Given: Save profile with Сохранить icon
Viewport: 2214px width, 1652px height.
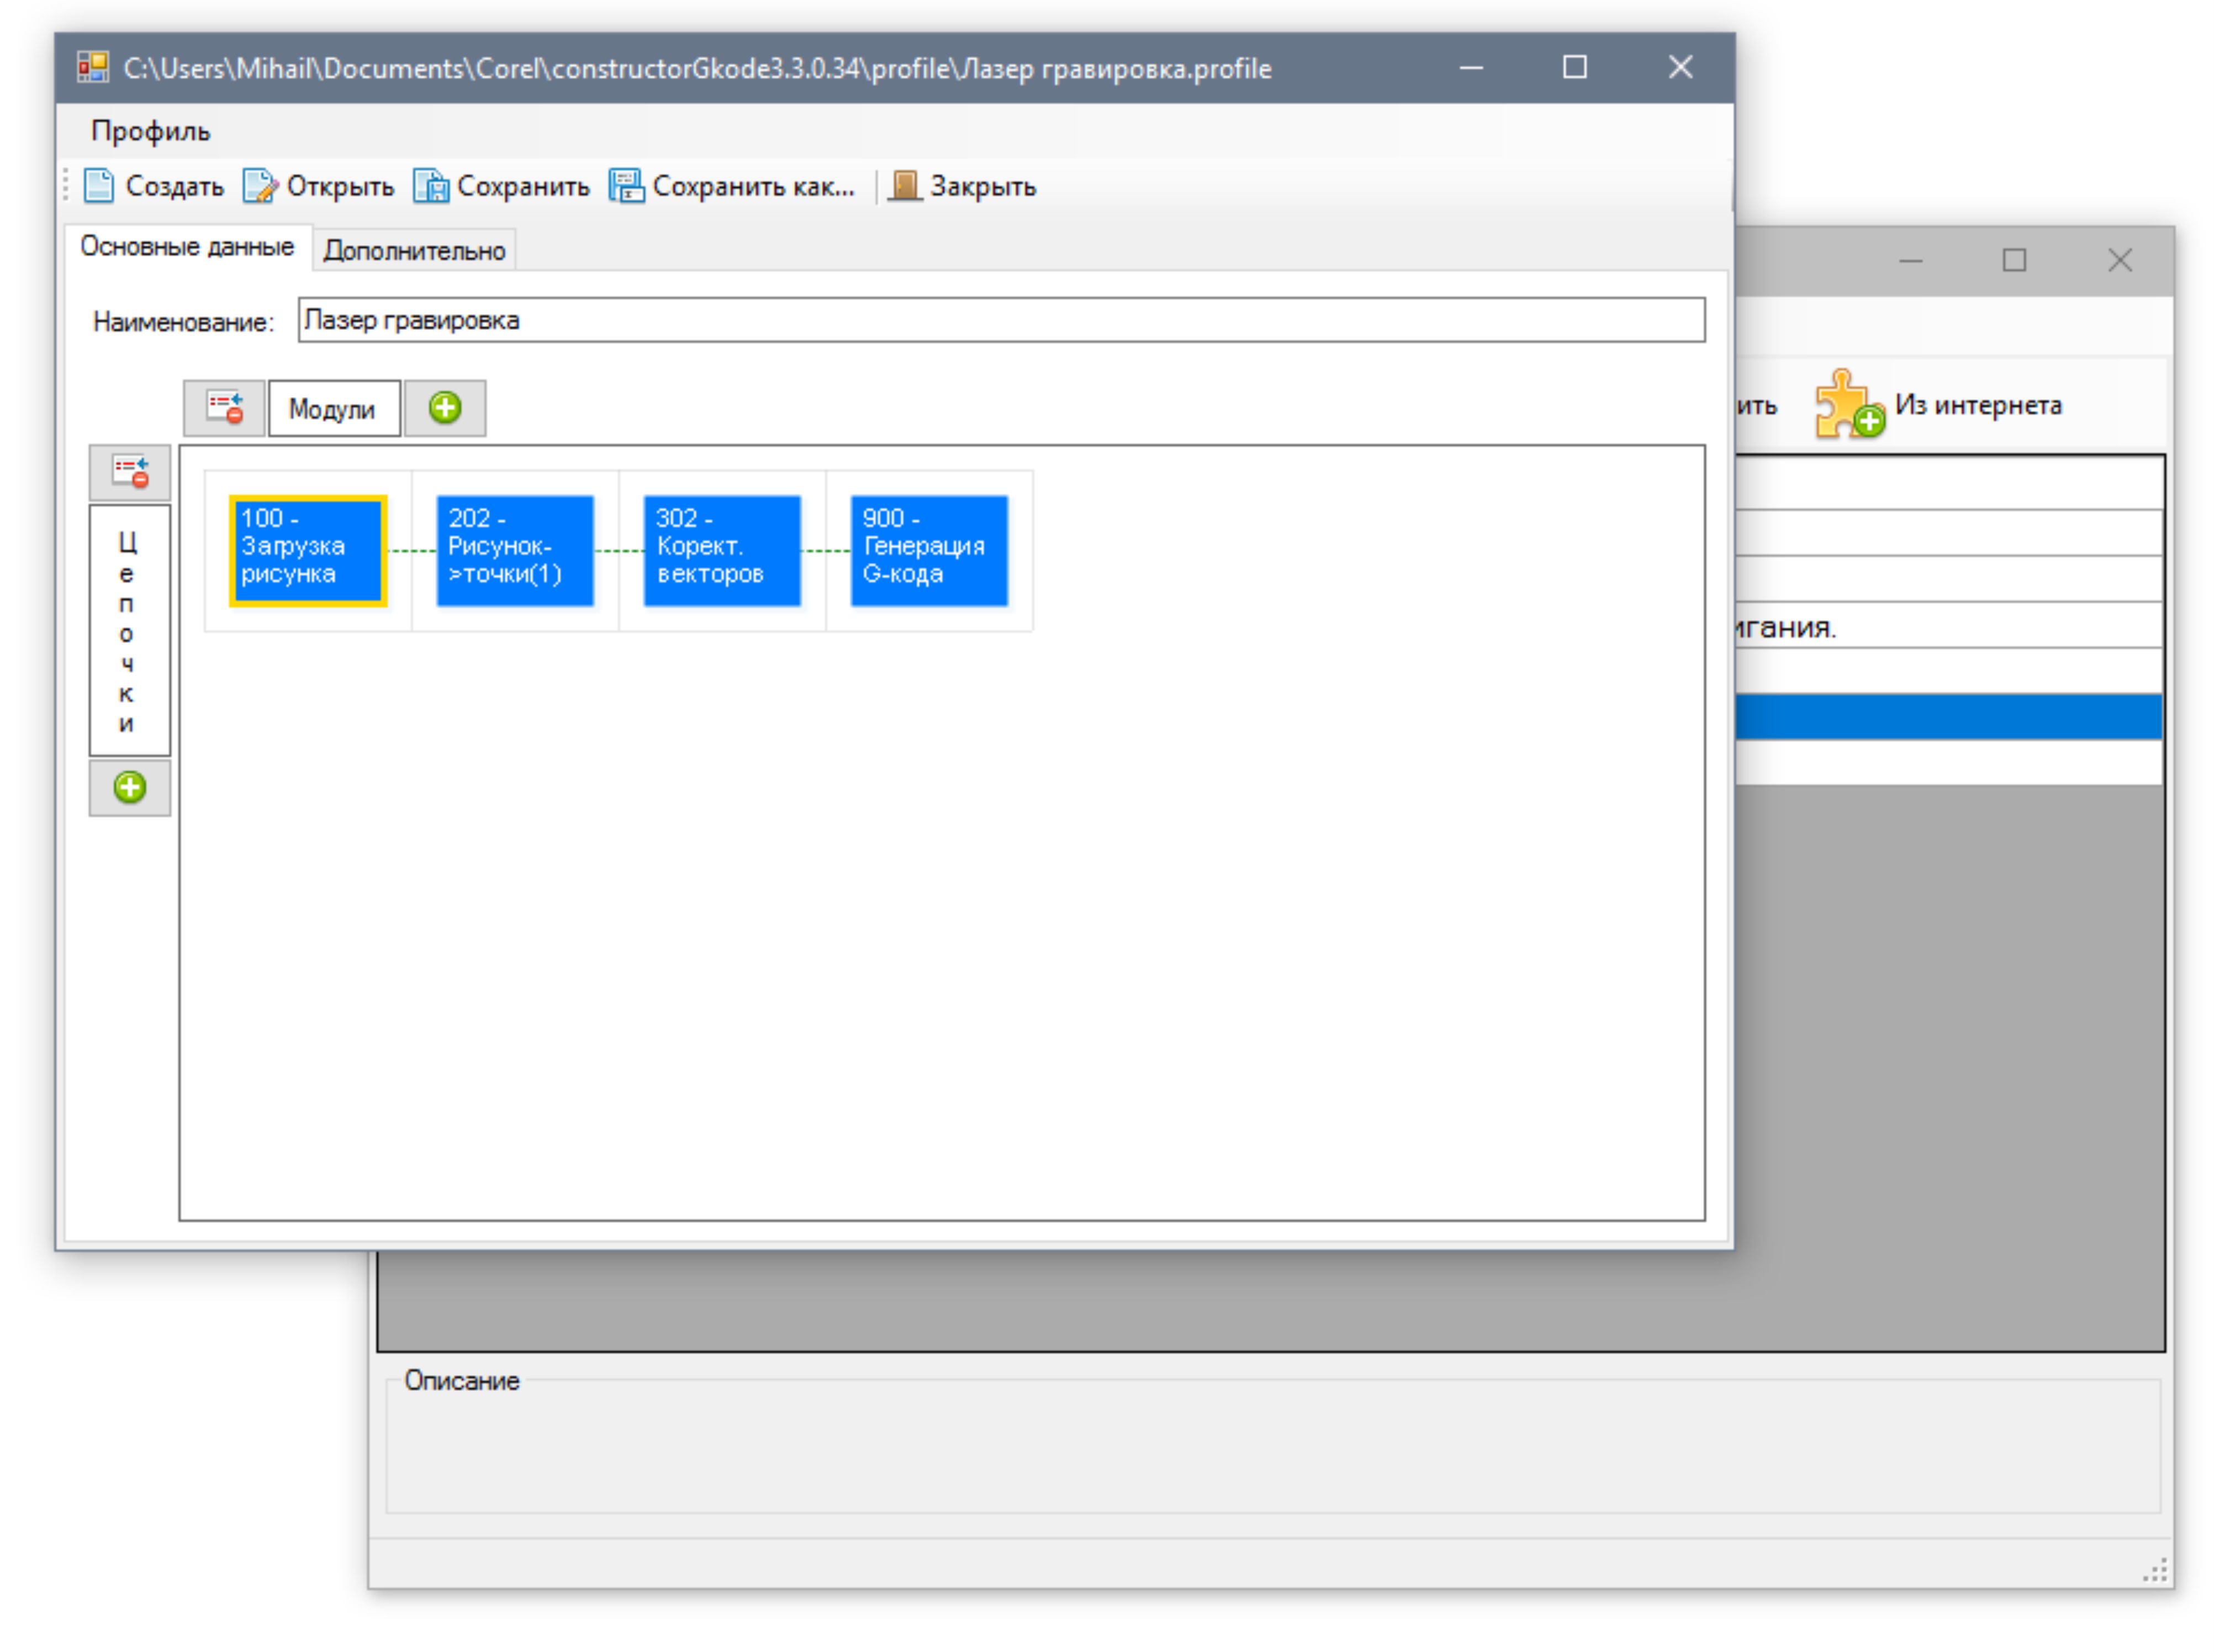Looking at the screenshot, I should pos(431,186).
